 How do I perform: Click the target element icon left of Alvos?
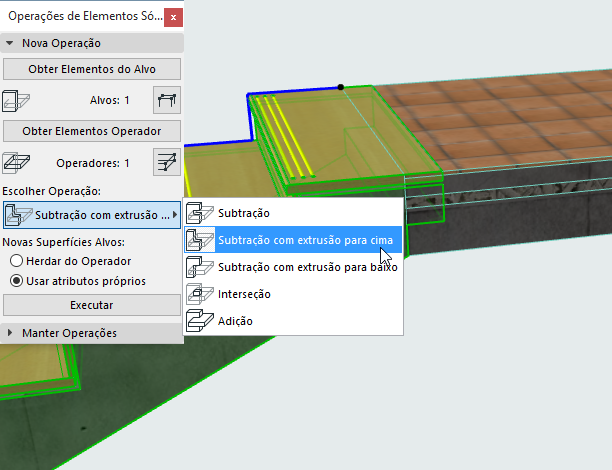click(x=16, y=101)
